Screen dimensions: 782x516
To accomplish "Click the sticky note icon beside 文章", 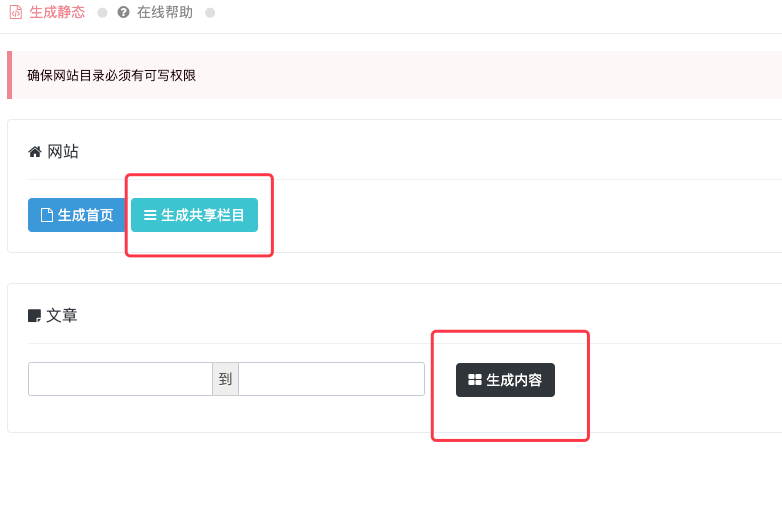I will pyautogui.click(x=35, y=316).
